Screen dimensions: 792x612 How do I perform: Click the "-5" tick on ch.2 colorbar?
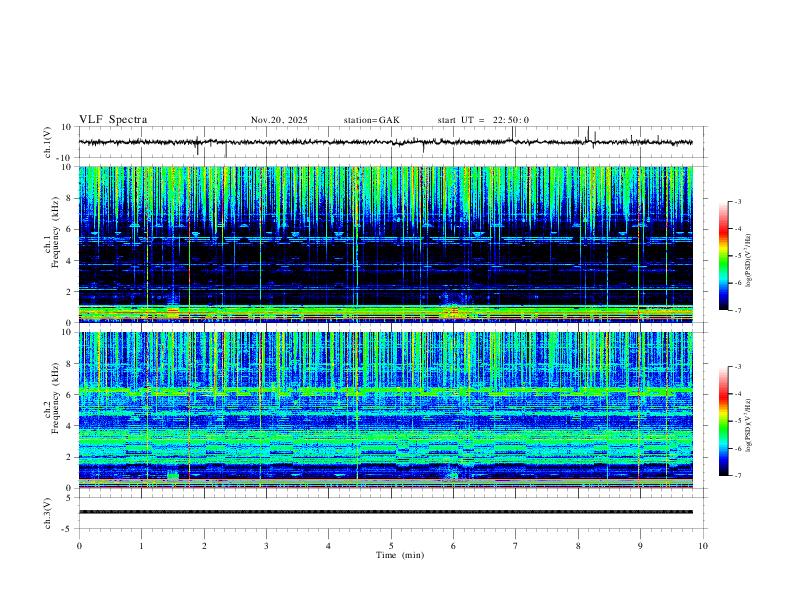tap(737, 421)
